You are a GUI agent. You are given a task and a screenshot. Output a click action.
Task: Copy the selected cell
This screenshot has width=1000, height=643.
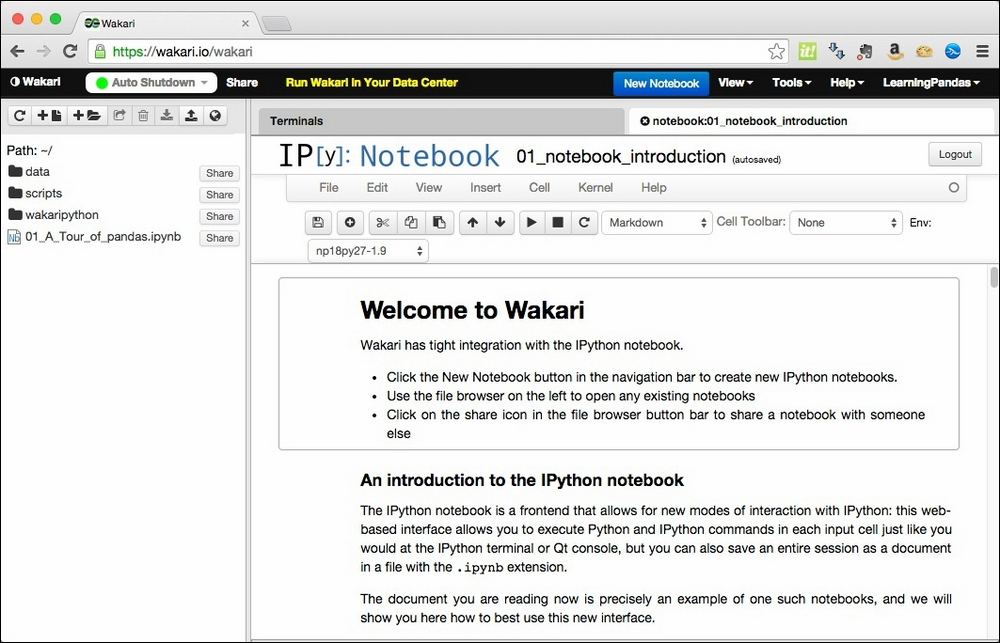click(411, 223)
